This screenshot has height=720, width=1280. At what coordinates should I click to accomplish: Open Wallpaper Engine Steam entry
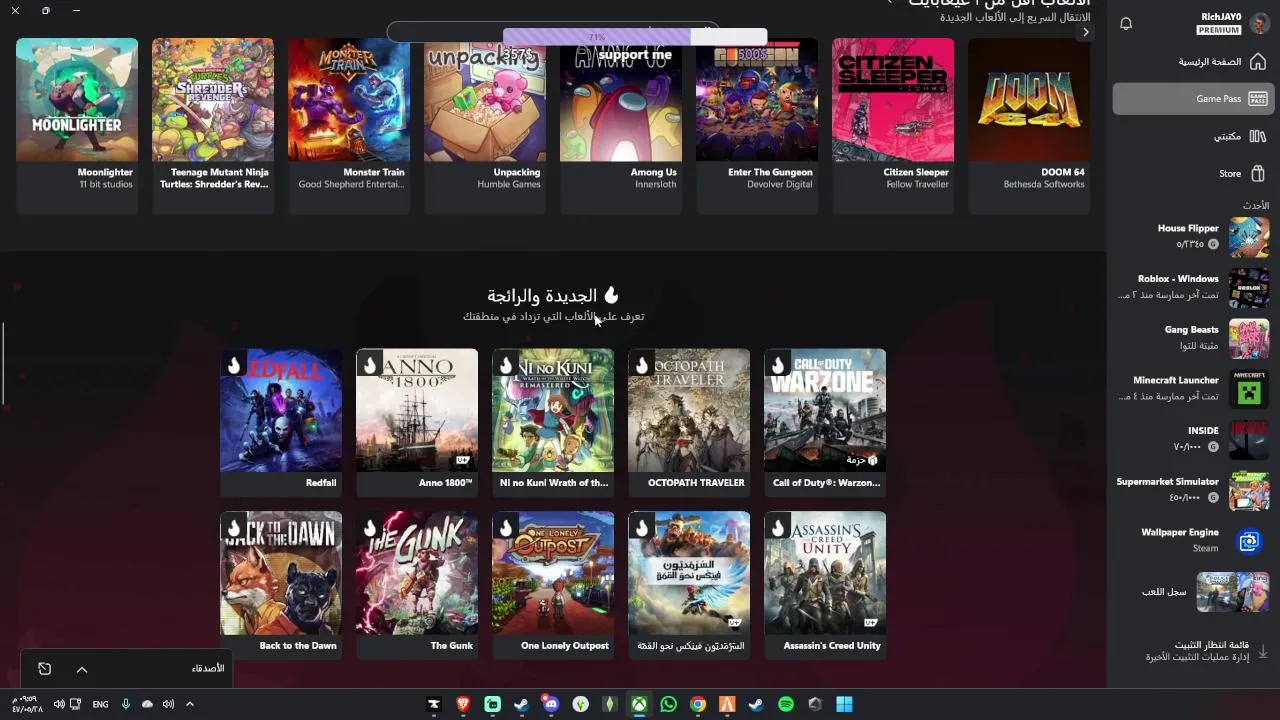click(x=1193, y=541)
